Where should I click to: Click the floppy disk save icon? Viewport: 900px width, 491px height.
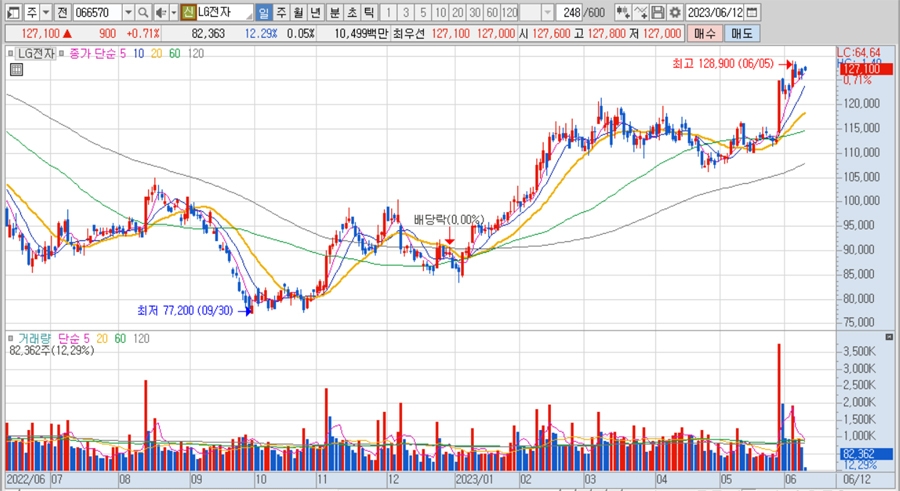659,13
